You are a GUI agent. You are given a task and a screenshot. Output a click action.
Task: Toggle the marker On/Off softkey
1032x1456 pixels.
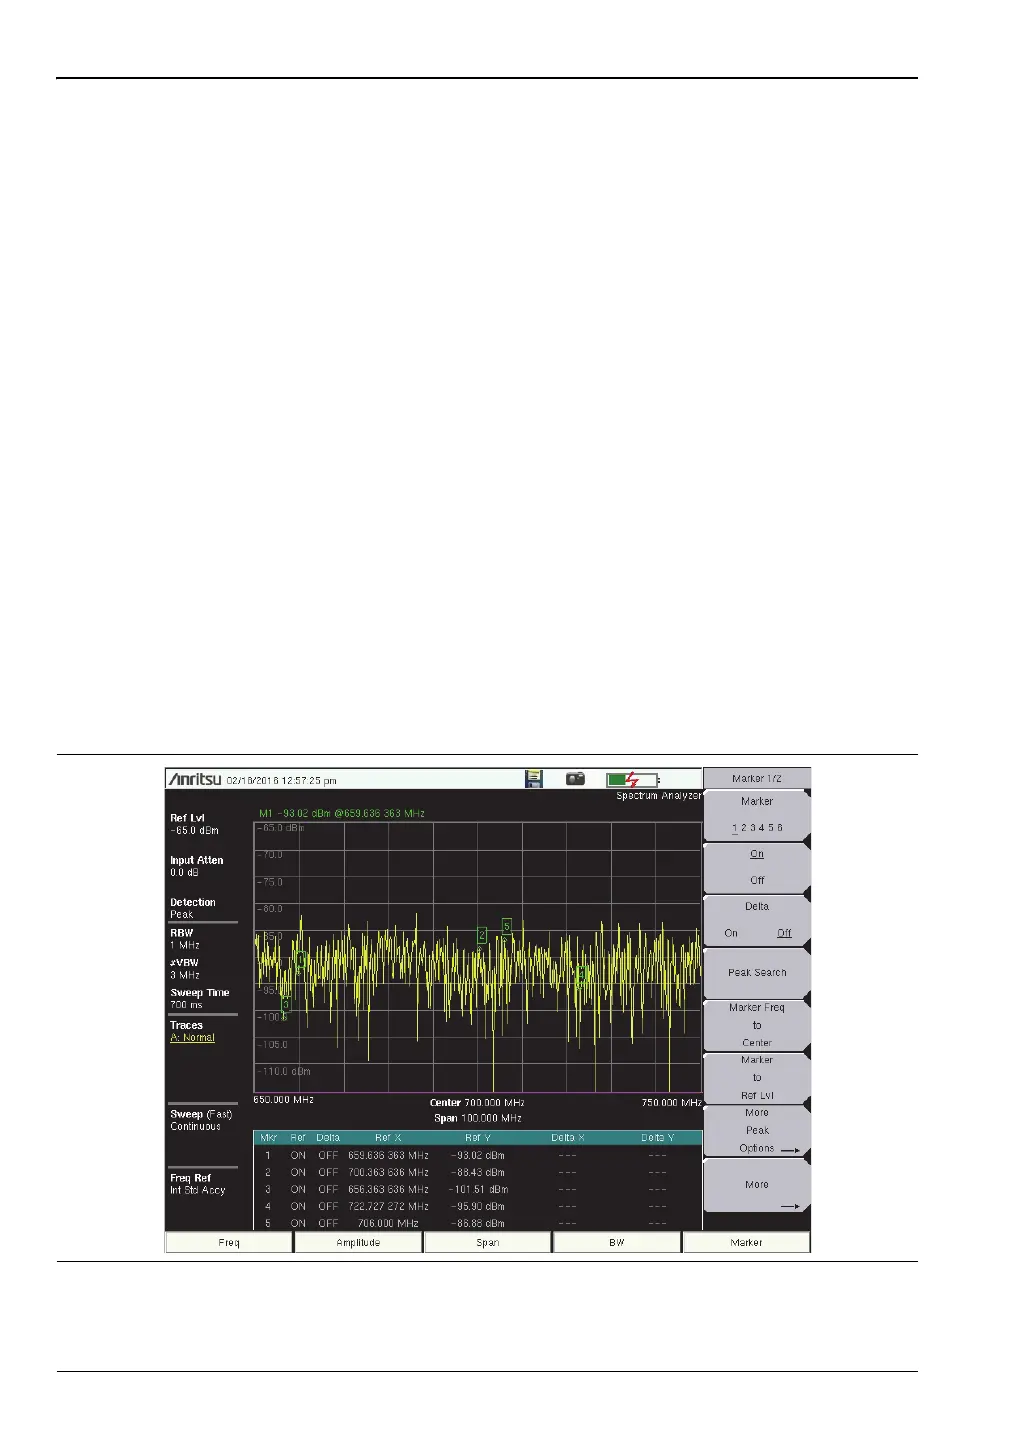pos(757,867)
